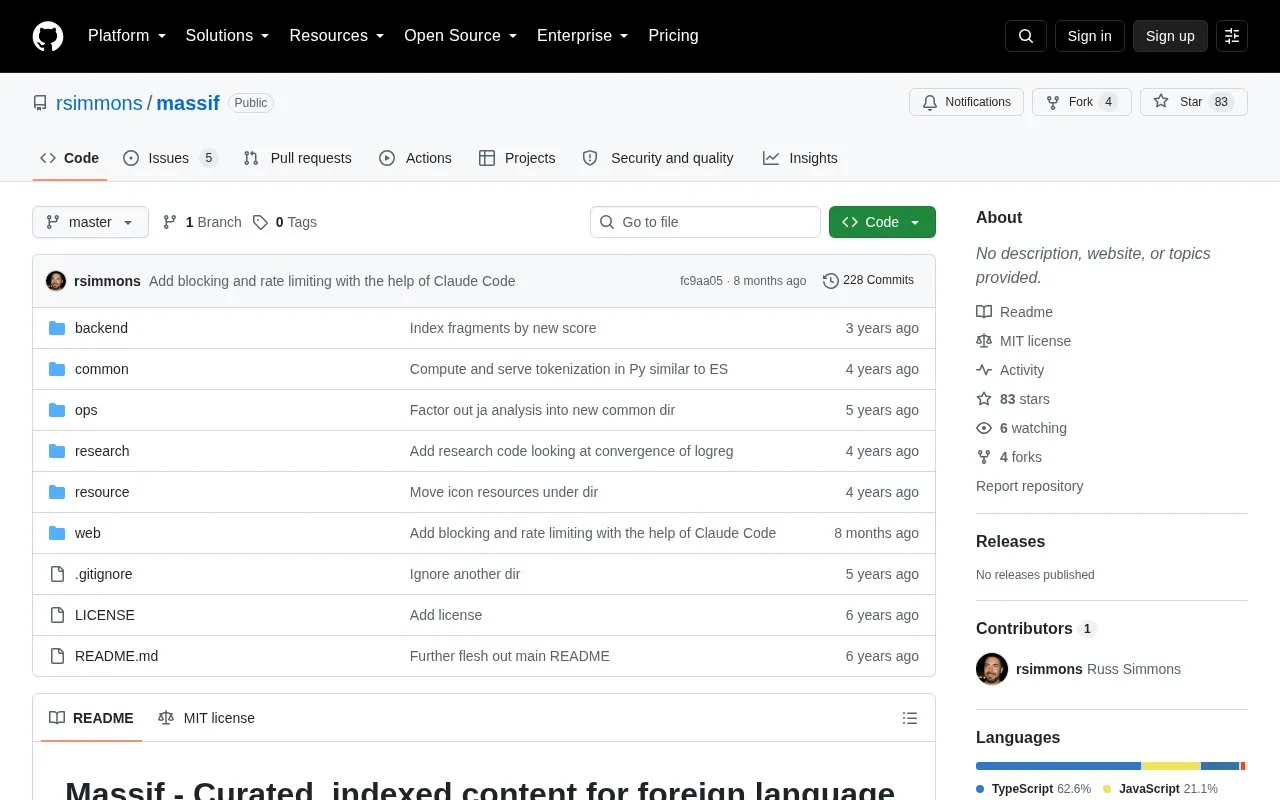Go to the GitHub logo homepage

[x=48, y=36]
